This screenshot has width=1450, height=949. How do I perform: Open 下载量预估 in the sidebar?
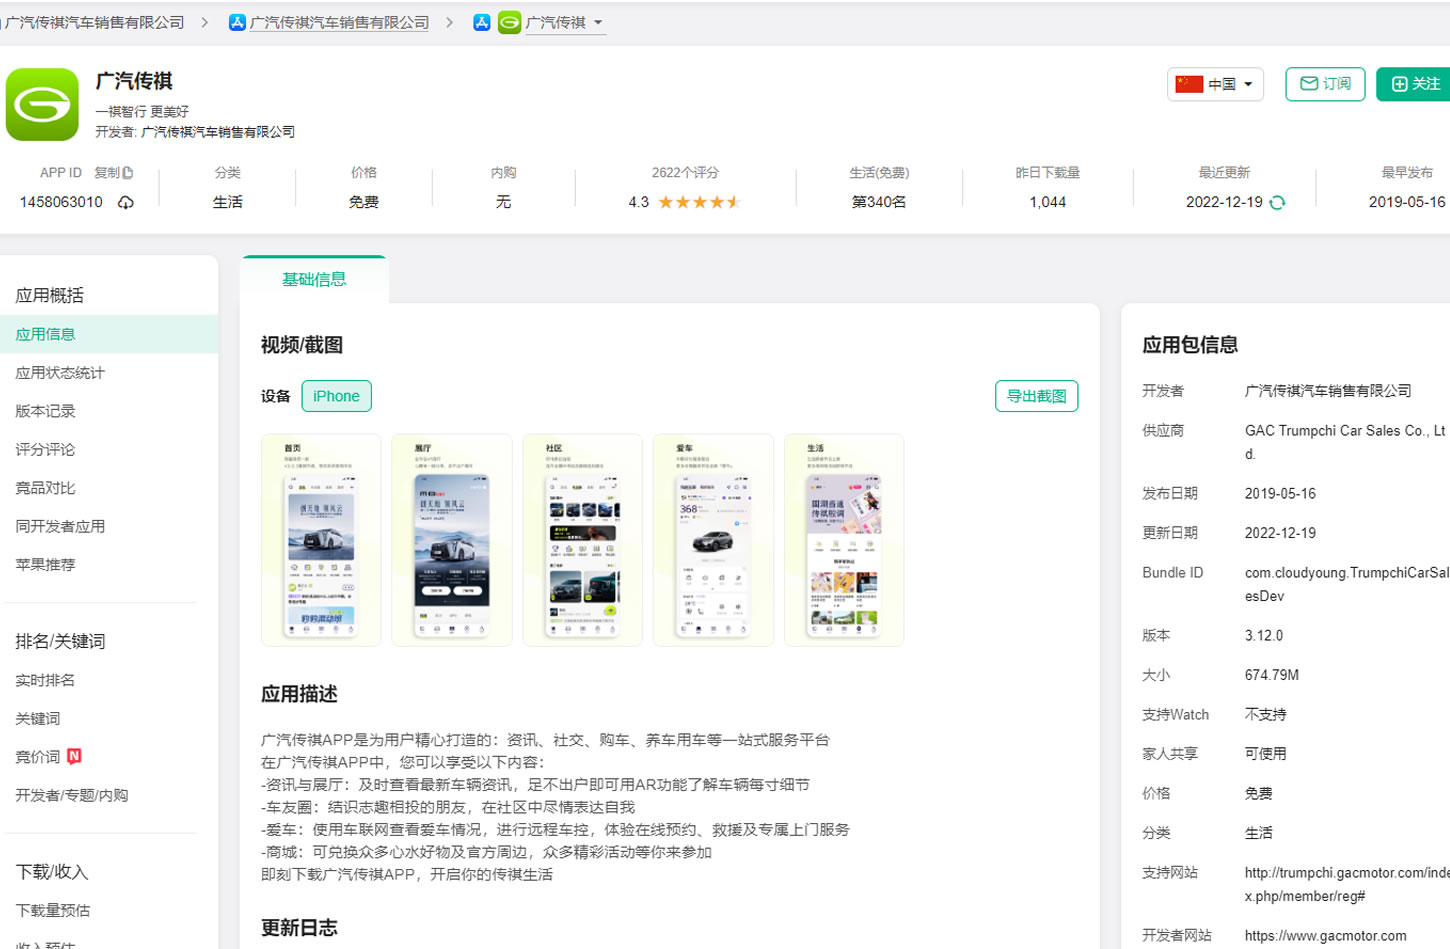point(53,910)
